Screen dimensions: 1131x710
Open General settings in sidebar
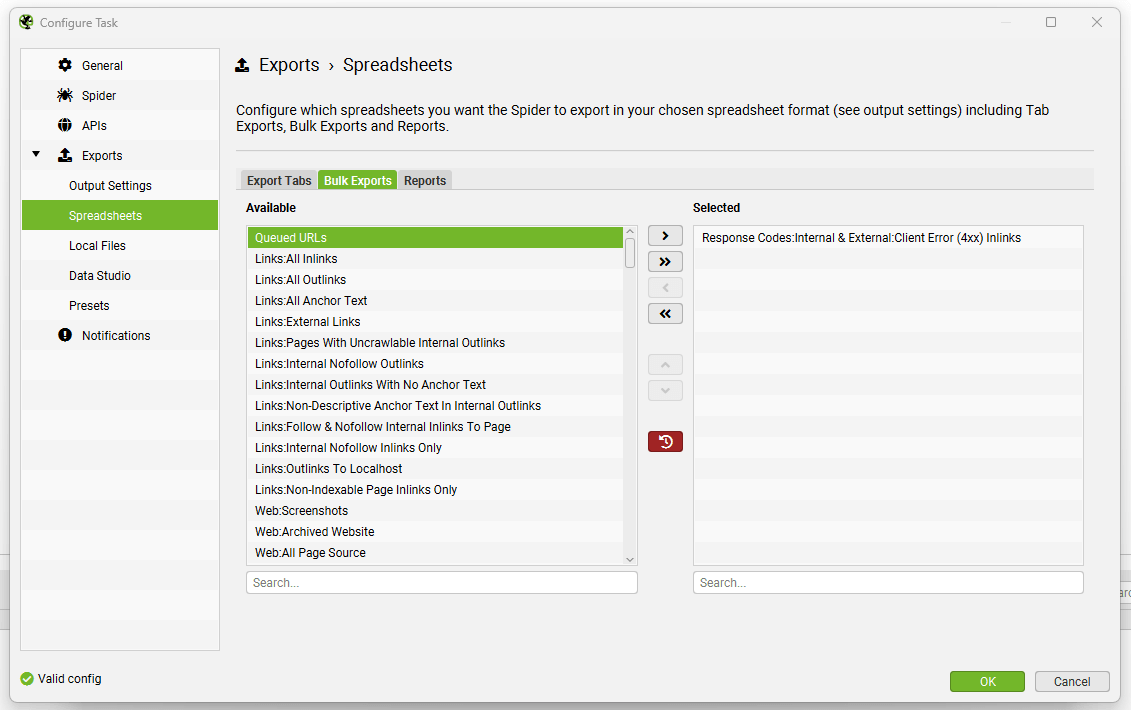120,65
